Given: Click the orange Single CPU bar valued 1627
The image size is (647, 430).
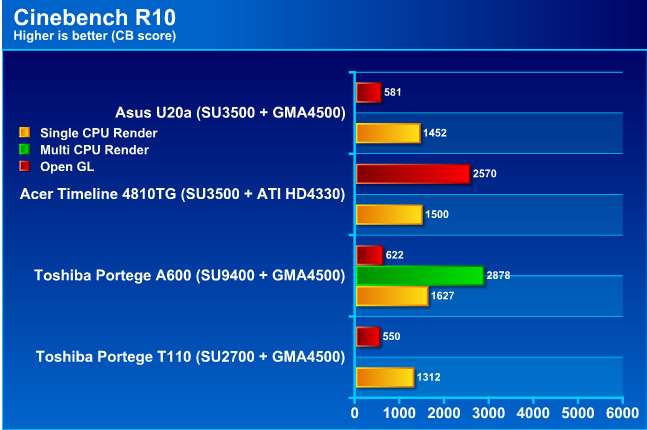Looking at the screenshot, I should coord(392,296).
